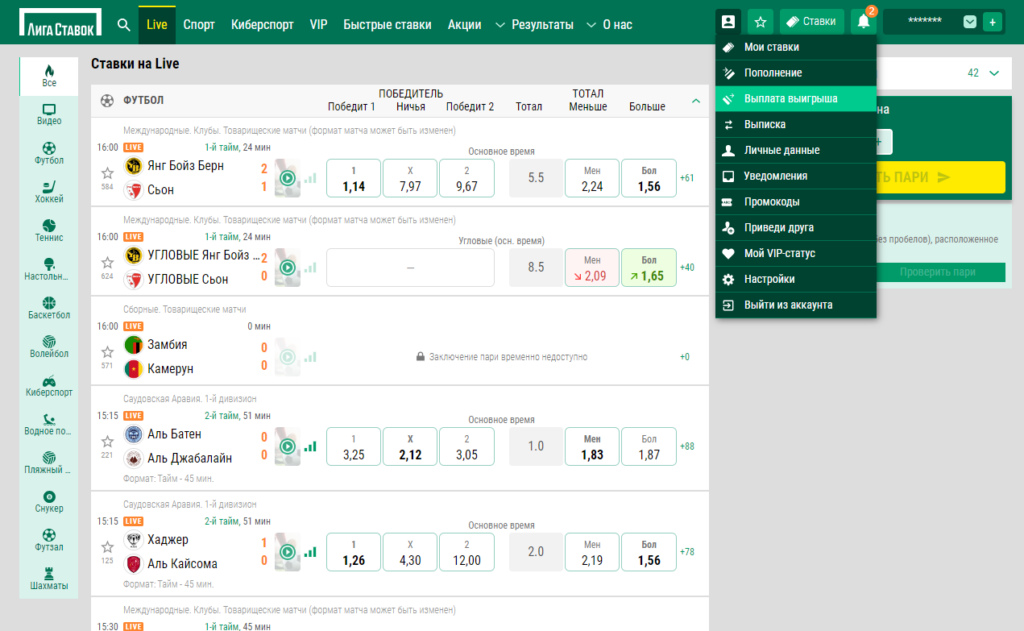The width and height of the screenshot is (1024, 631).
Task: Select Шахматы in sports sidebar
Action: pos(49,579)
